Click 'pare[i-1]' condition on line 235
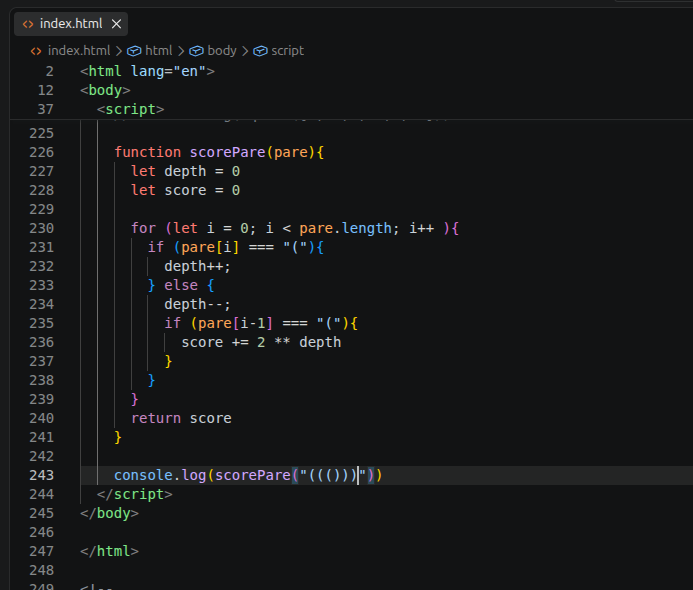This screenshot has height=590, width=693. click(x=236, y=324)
